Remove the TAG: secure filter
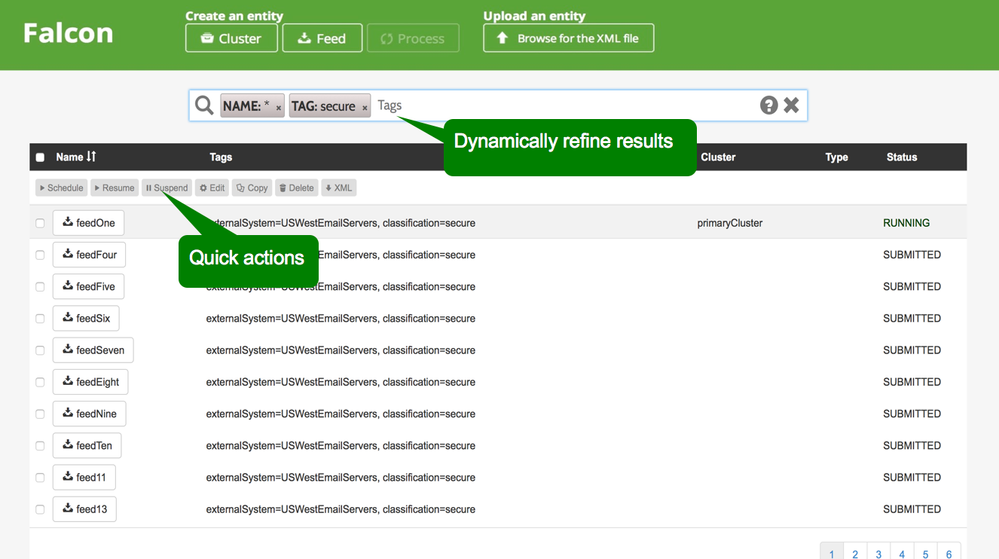This screenshot has width=999, height=559. click(x=365, y=108)
